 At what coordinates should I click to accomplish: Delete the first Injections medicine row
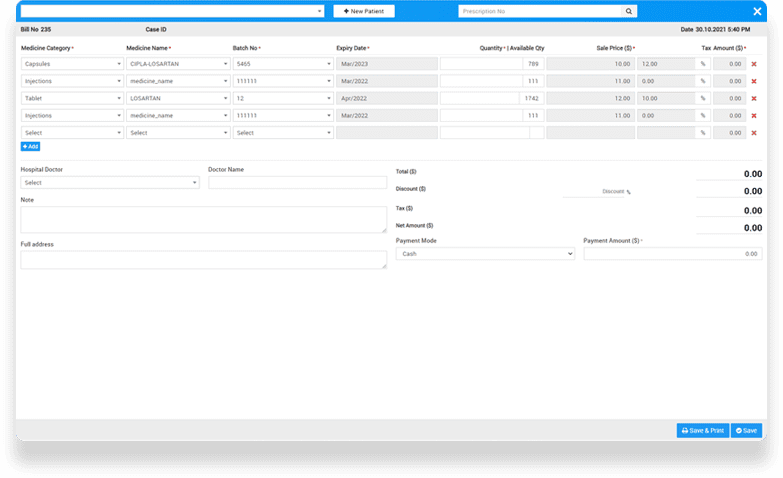click(754, 81)
